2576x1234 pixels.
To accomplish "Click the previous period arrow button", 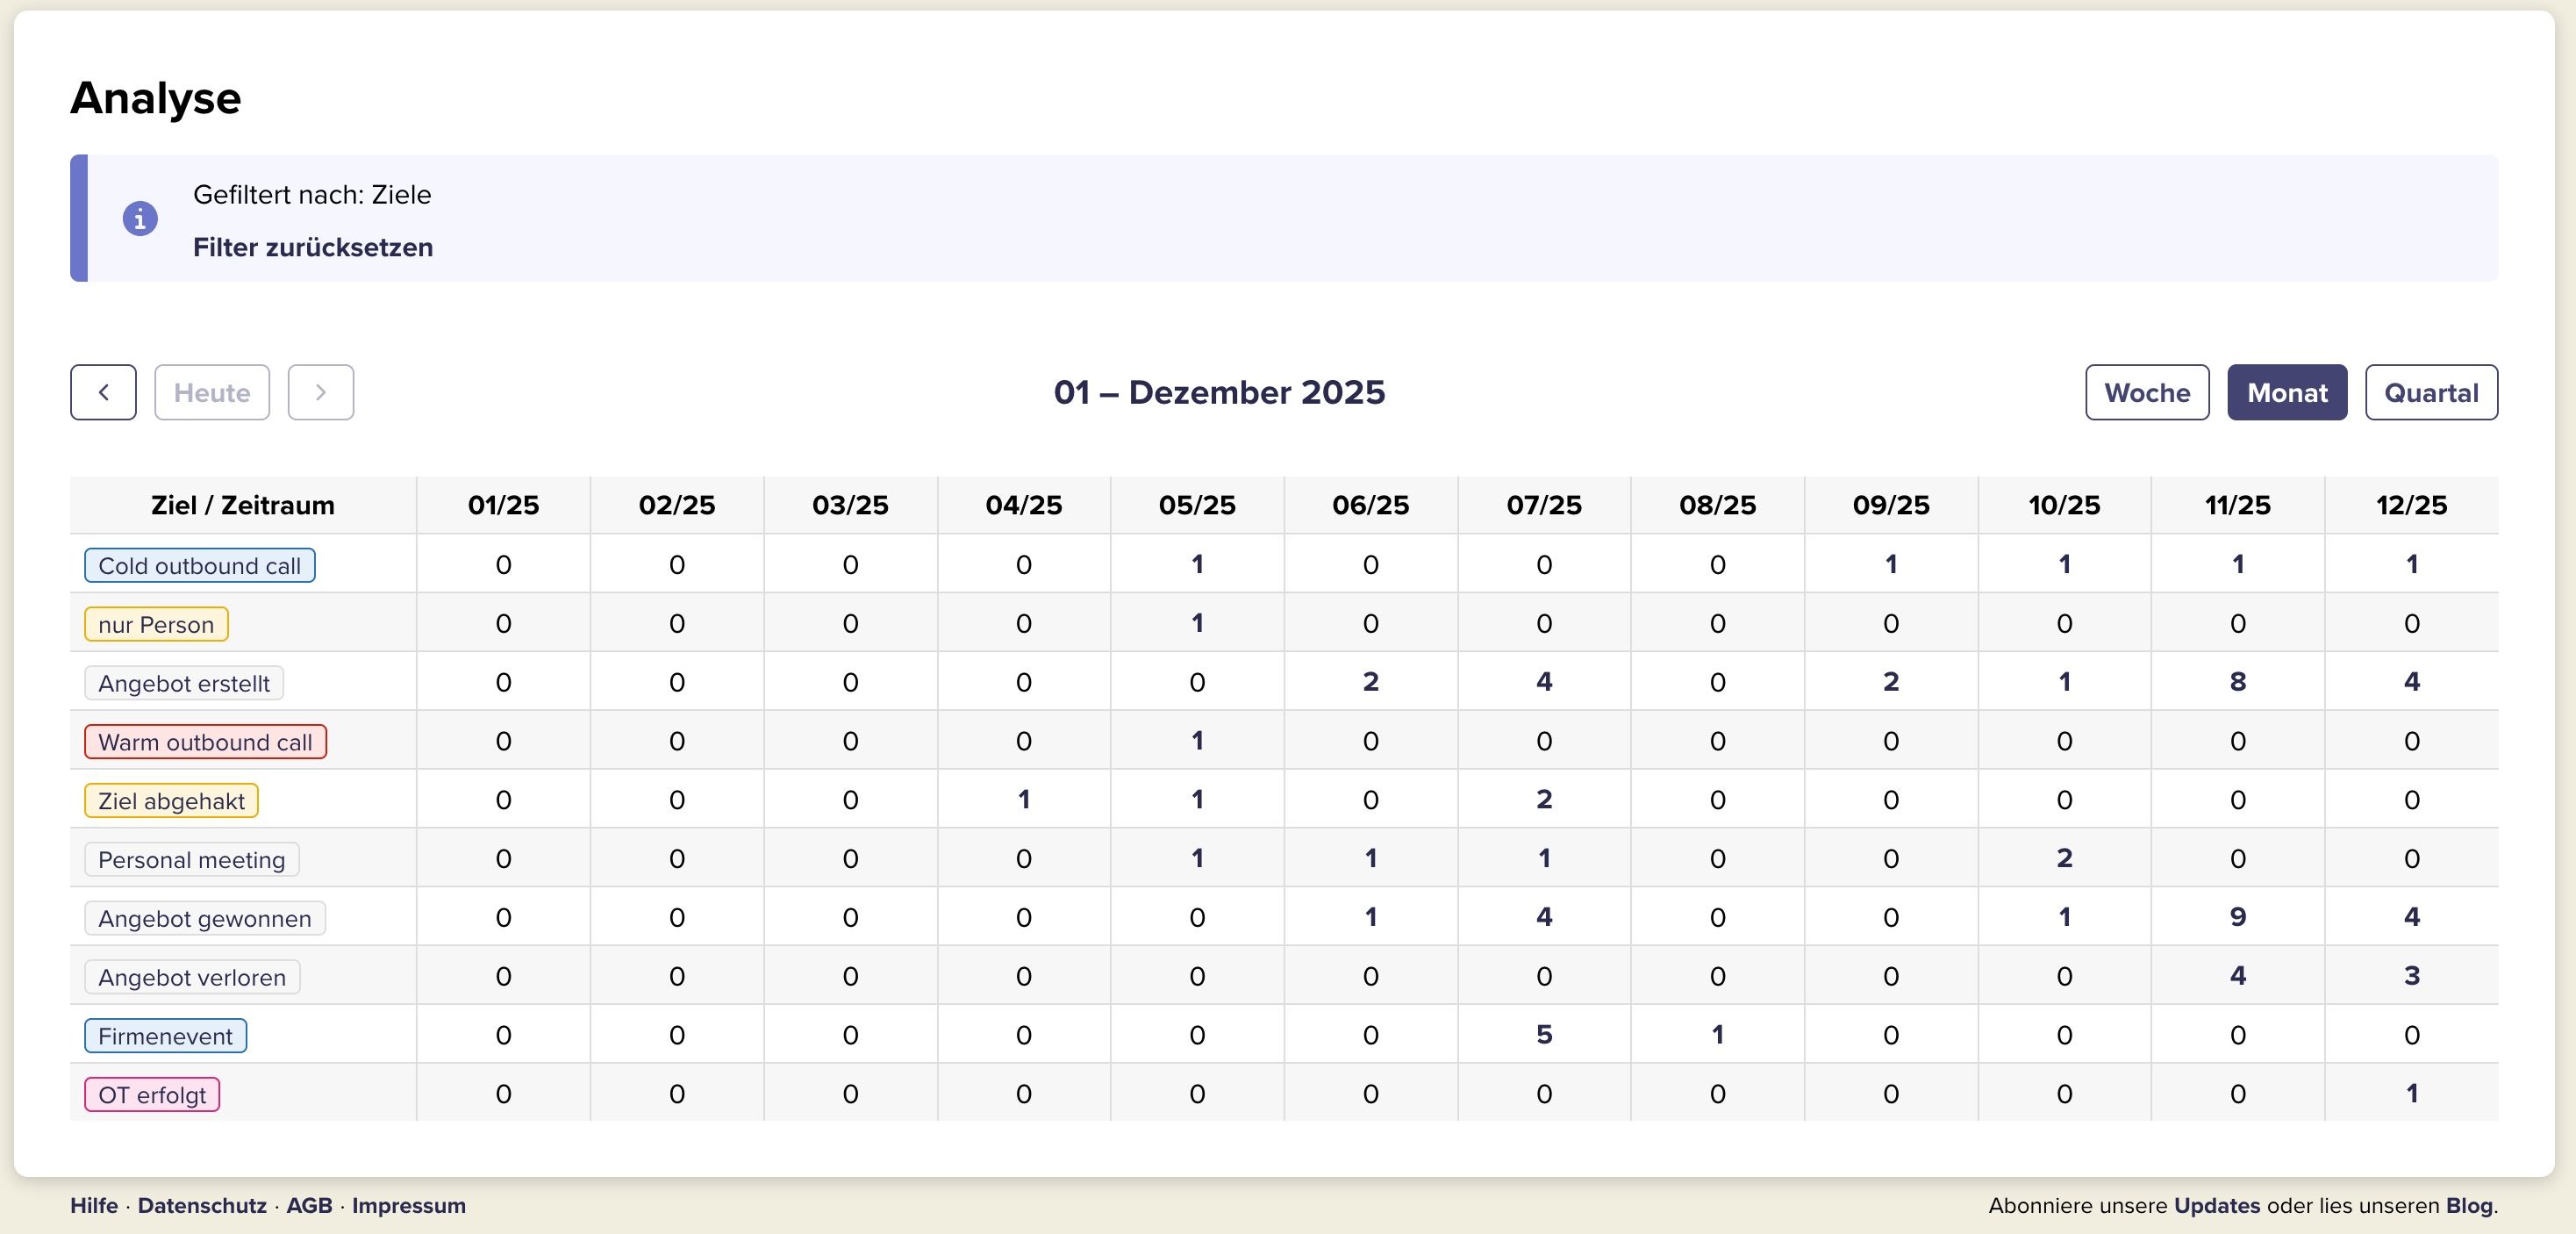I will [x=103, y=392].
